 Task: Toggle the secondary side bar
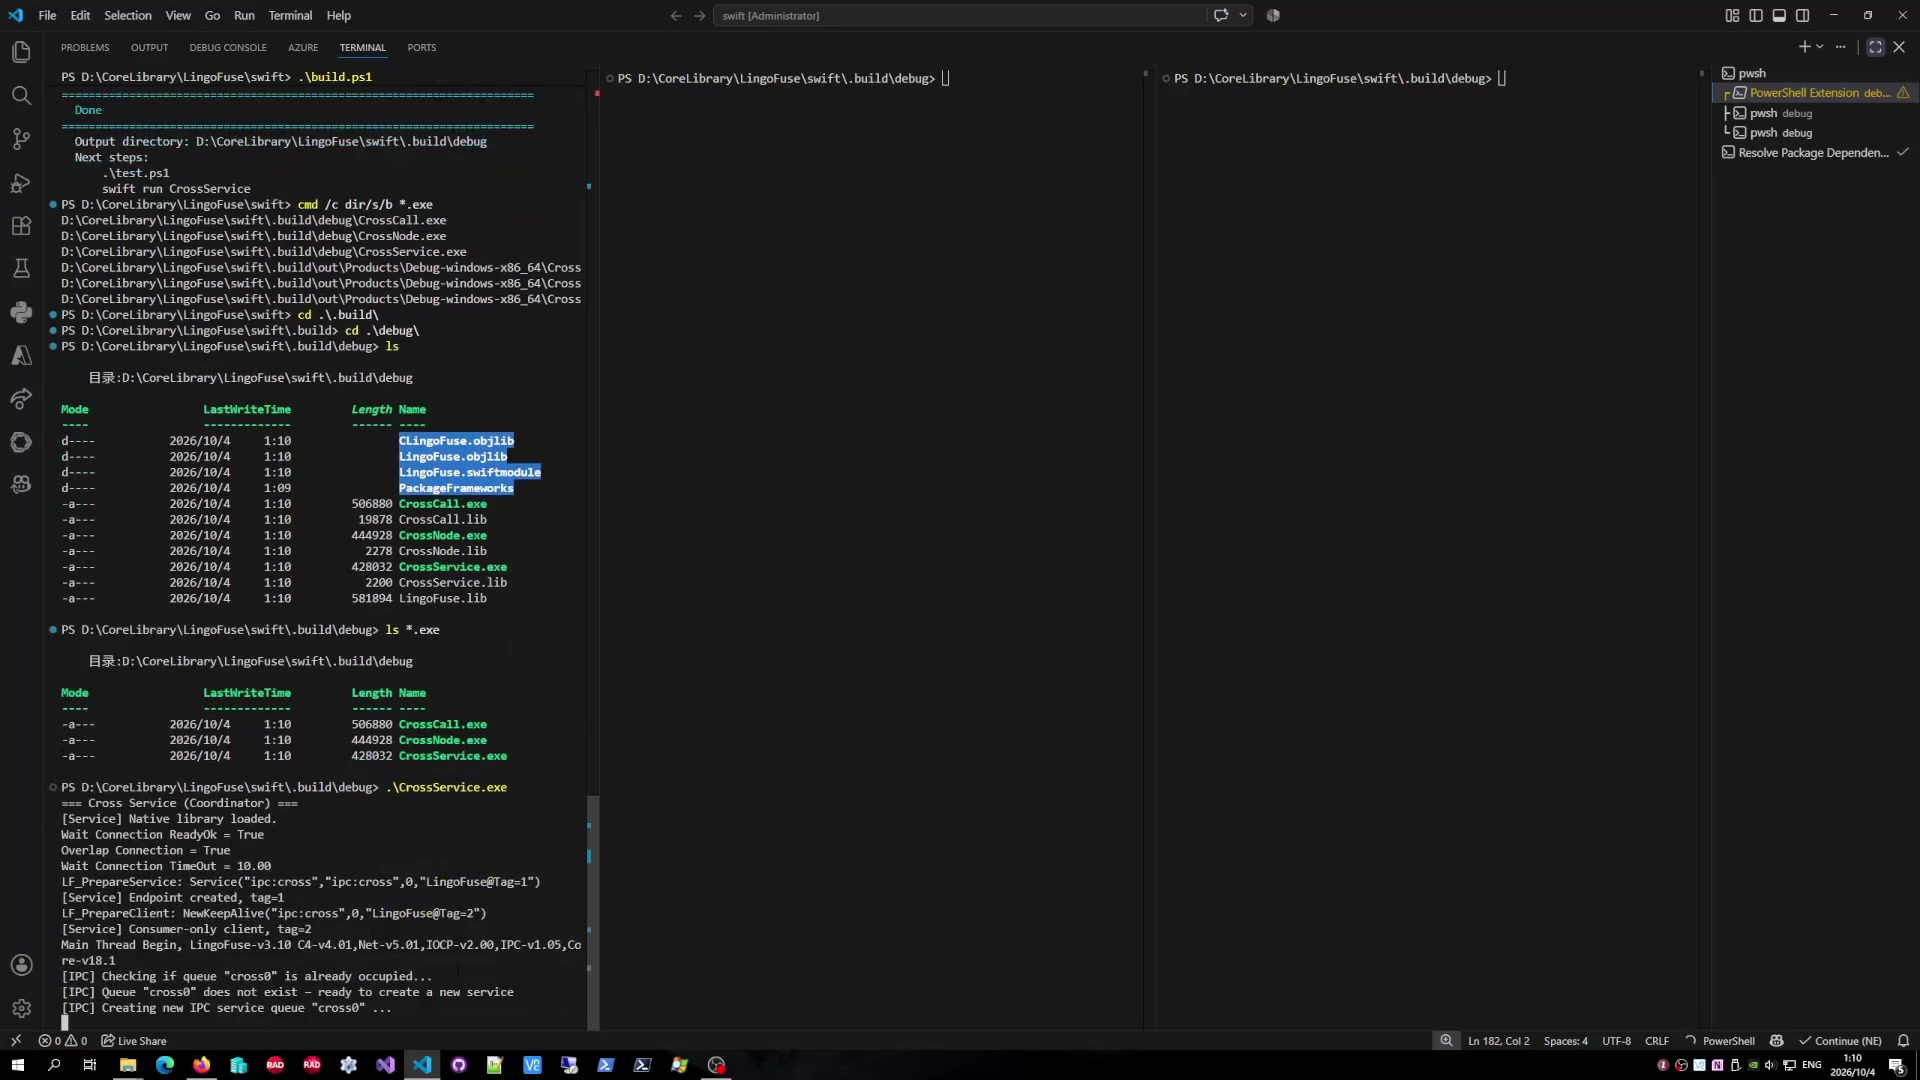pos(1802,15)
